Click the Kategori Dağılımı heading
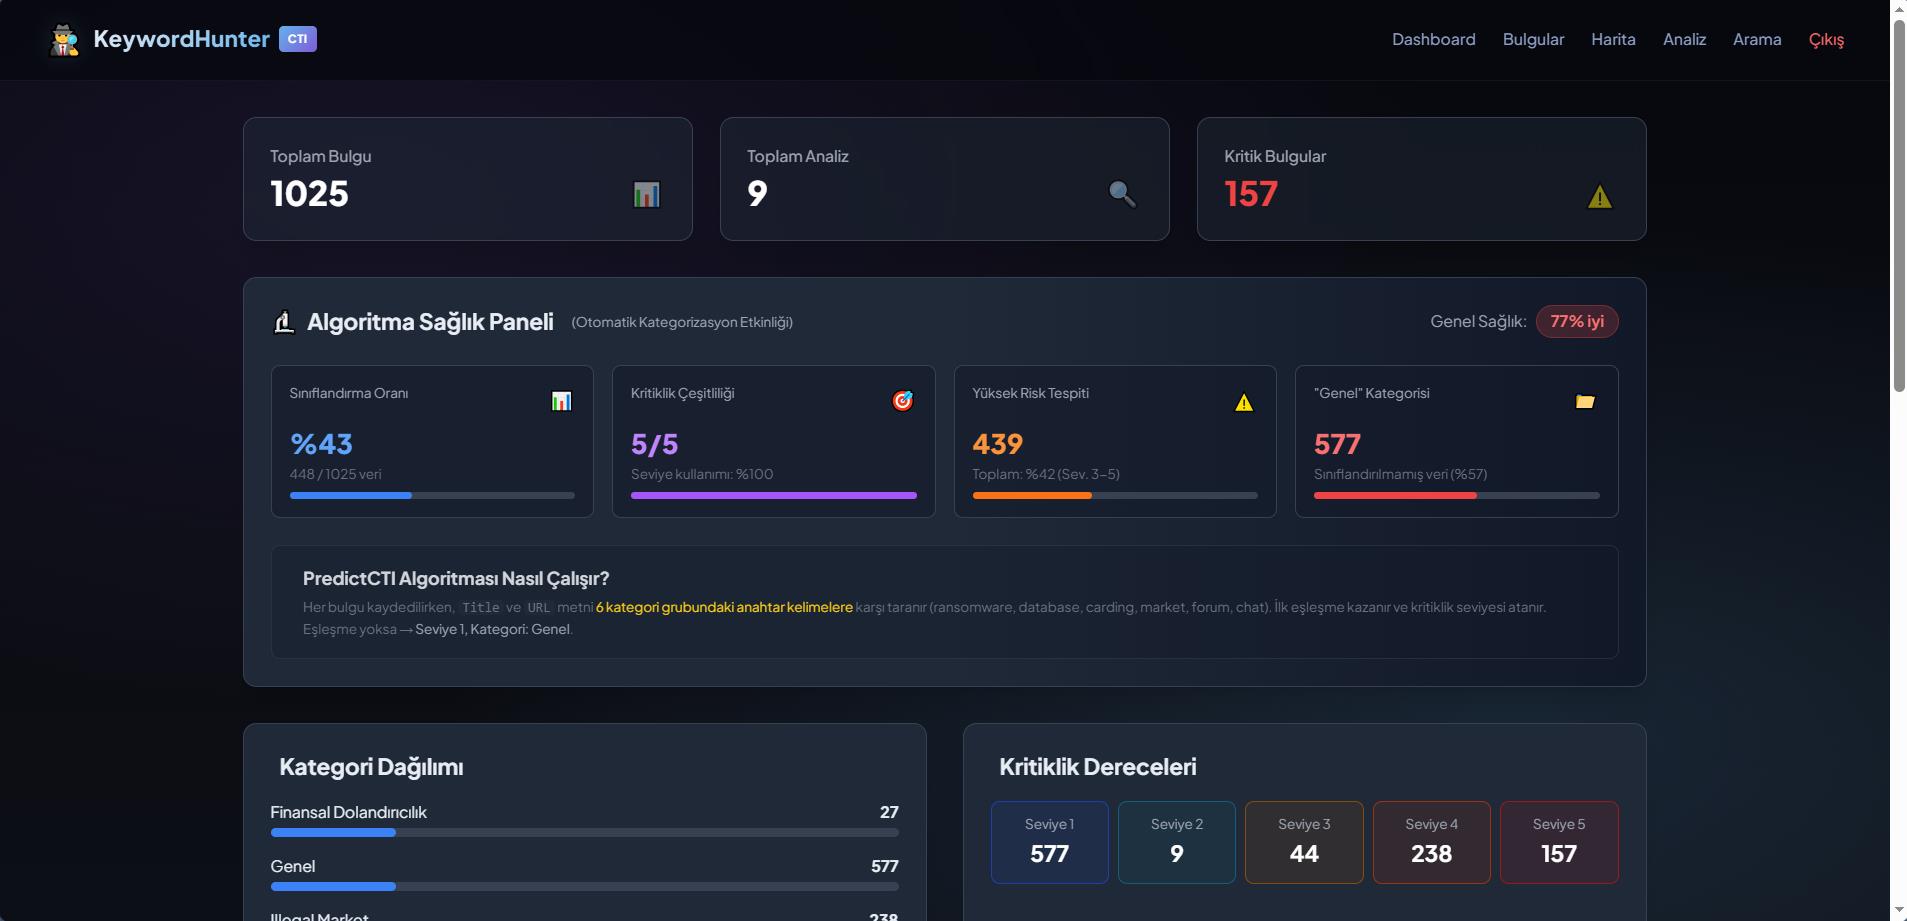This screenshot has height=921, width=1907. tap(371, 767)
